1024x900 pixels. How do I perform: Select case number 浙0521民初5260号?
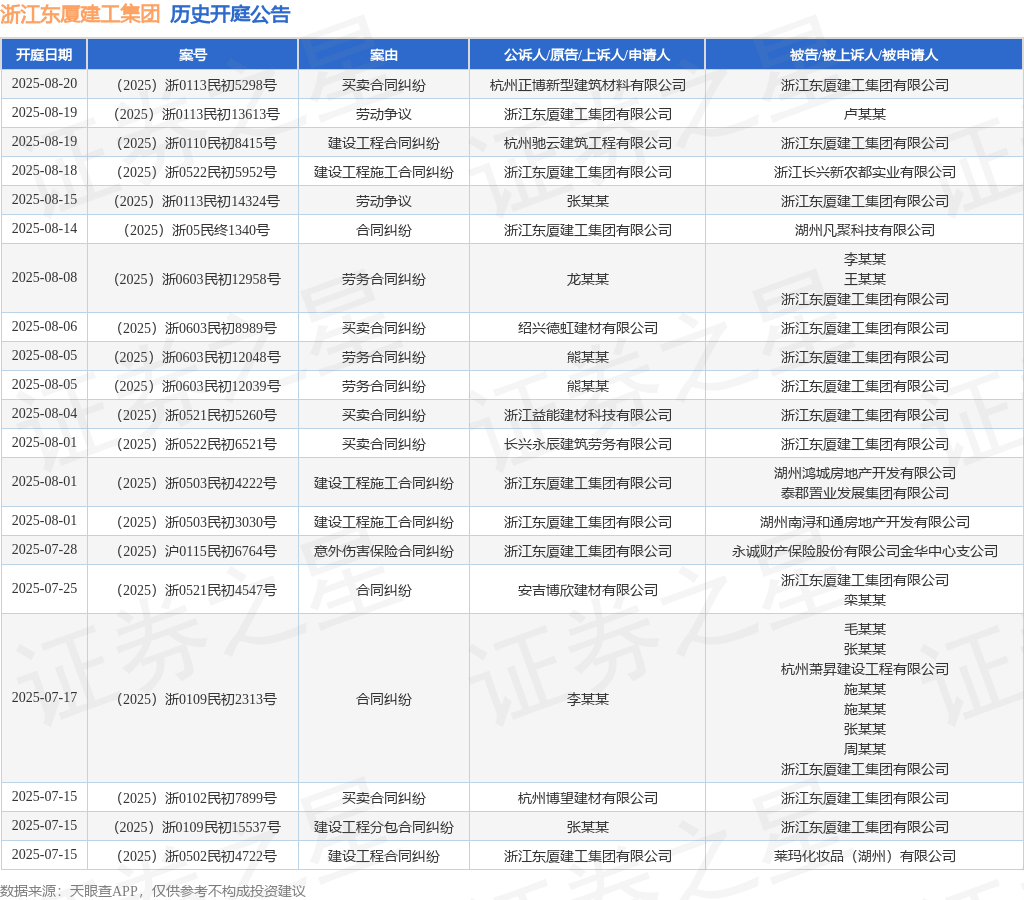click(221, 415)
